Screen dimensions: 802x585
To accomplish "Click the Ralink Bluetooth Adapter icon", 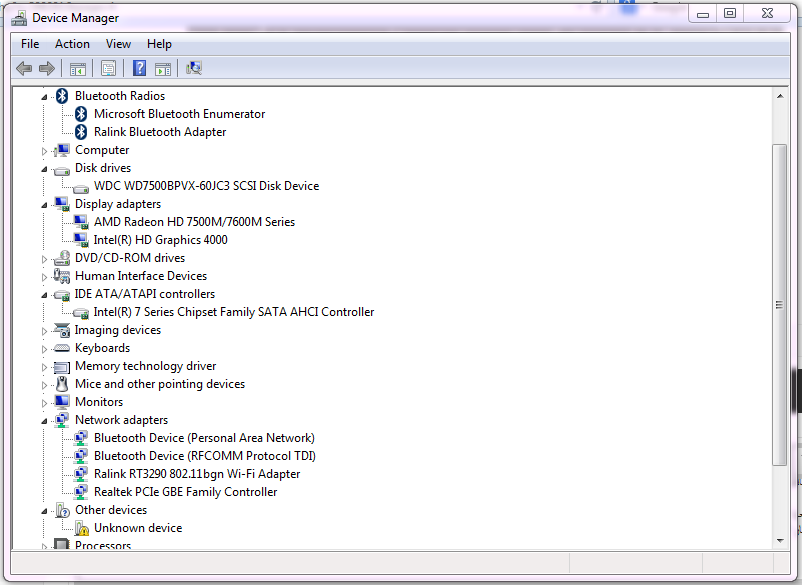I will (81, 132).
